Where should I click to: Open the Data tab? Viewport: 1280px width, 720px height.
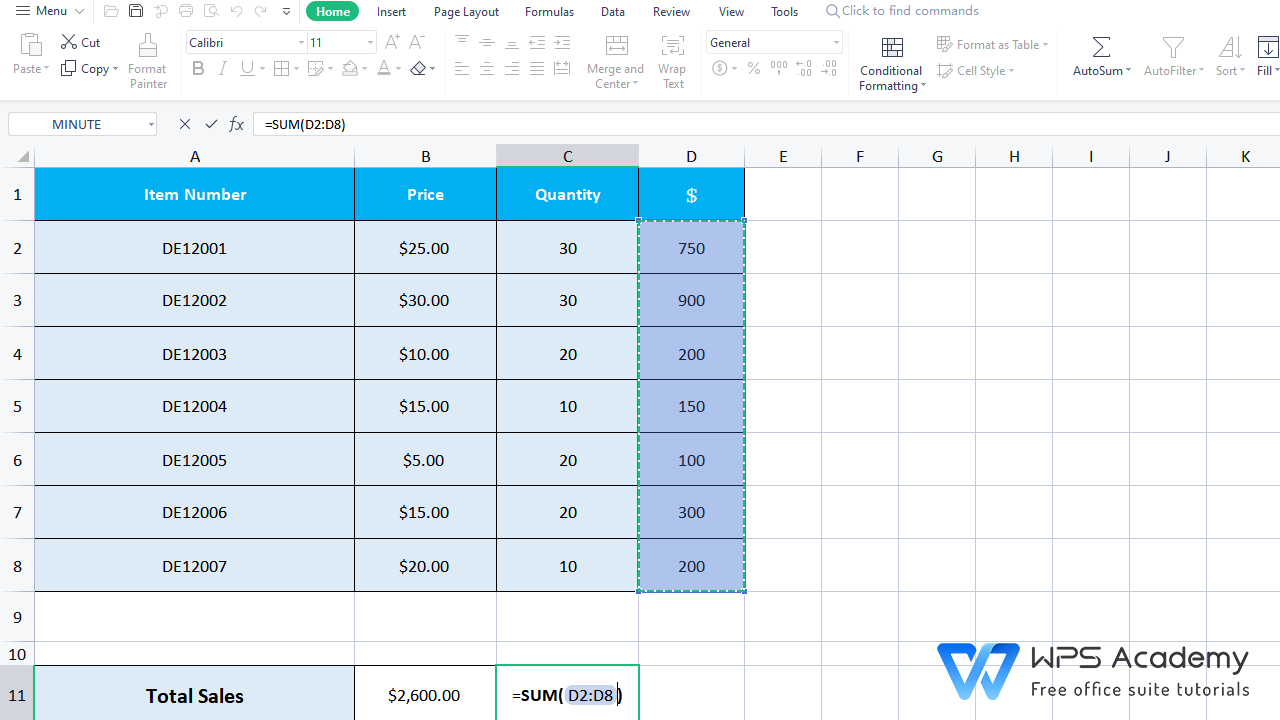coord(613,12)
